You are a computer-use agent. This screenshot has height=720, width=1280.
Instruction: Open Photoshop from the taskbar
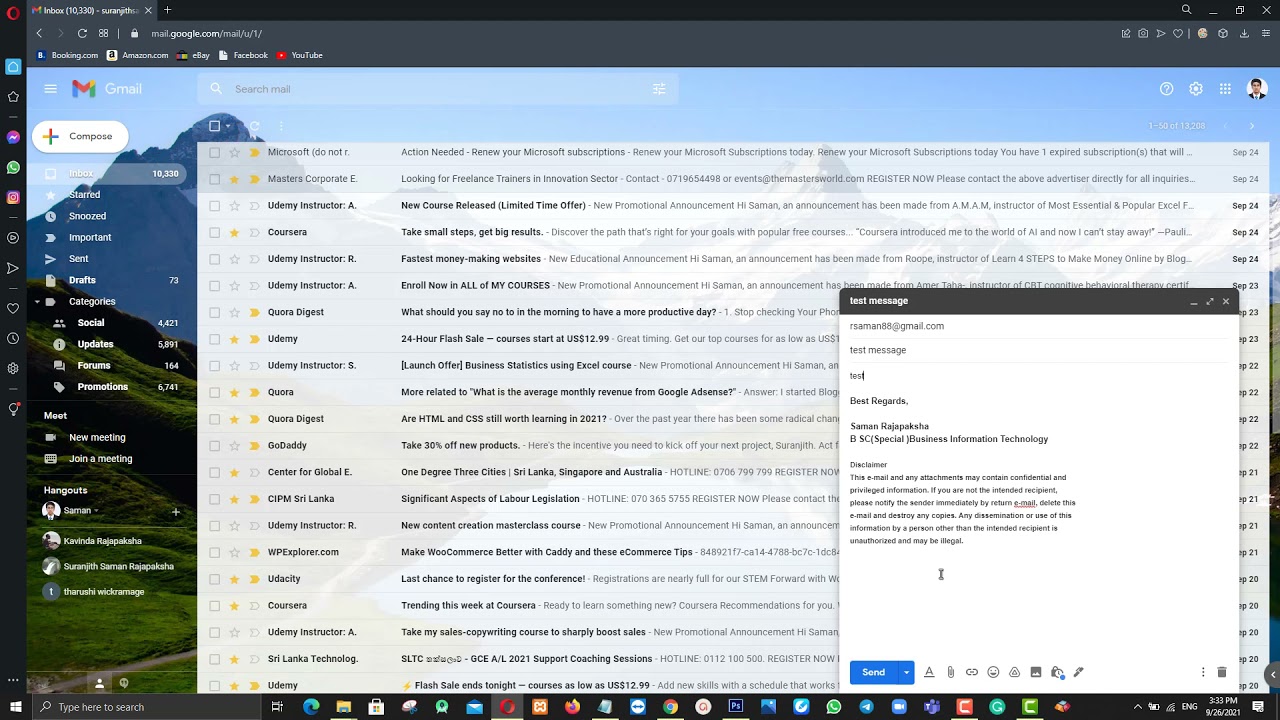736,707
